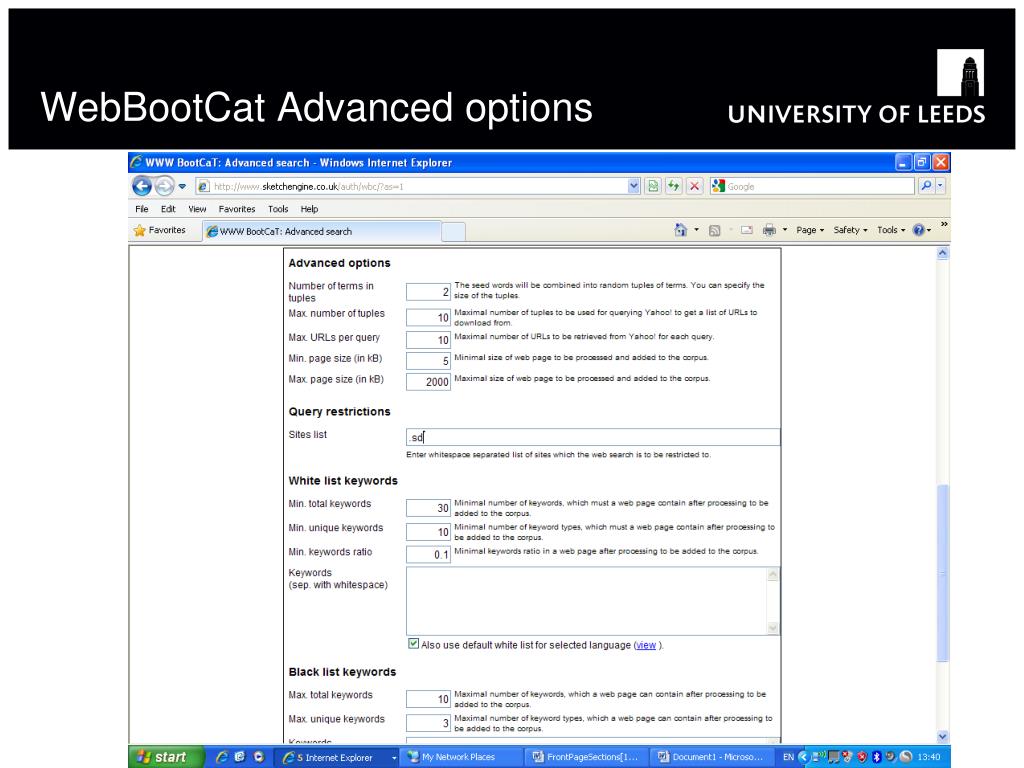Click the Favorites star button
This screenshot has height=768, width=1024.
pyautogui.click(x=159, y=231)
